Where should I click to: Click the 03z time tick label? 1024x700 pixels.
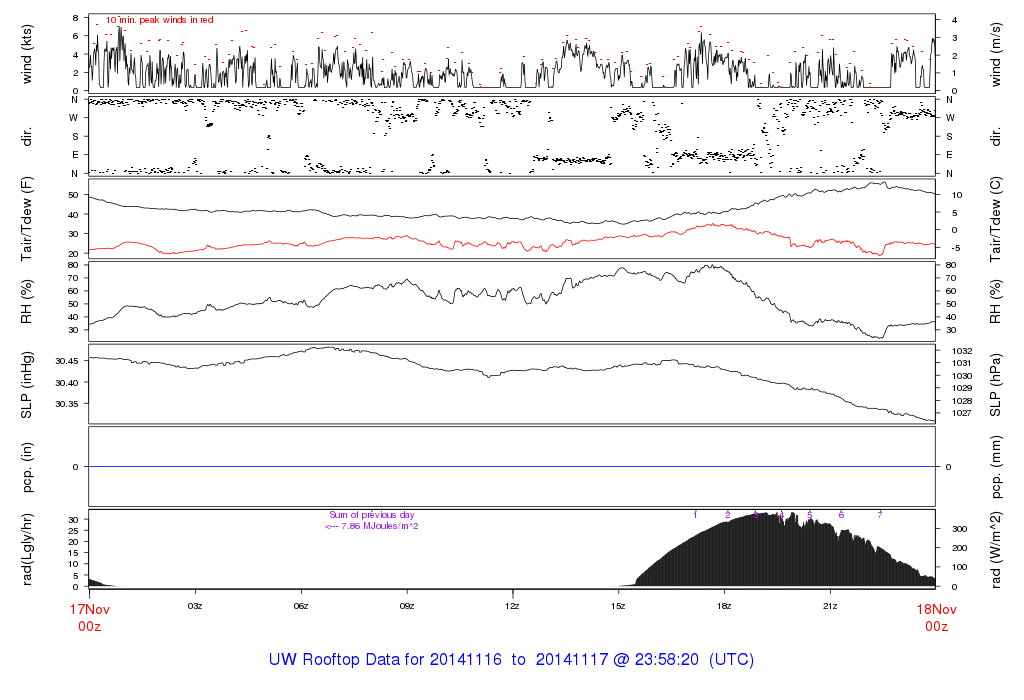[195, 606]
